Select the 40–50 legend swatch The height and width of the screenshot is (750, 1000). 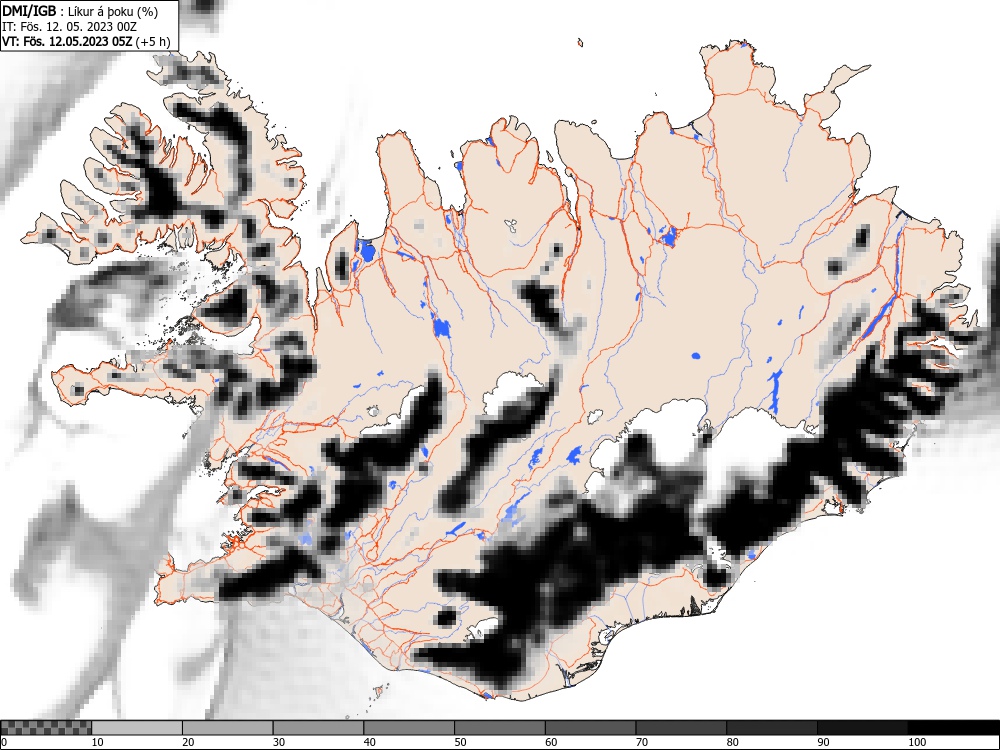[409, 728]
